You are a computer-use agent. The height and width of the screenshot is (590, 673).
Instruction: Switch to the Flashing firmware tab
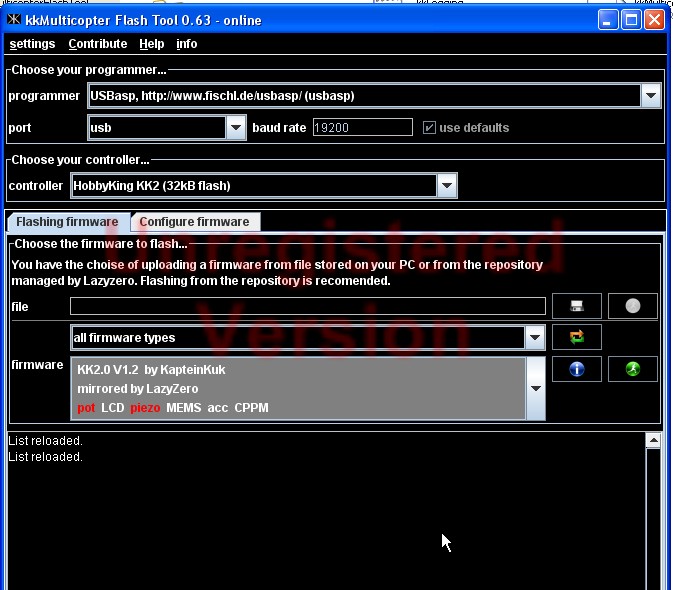[67, 222]
